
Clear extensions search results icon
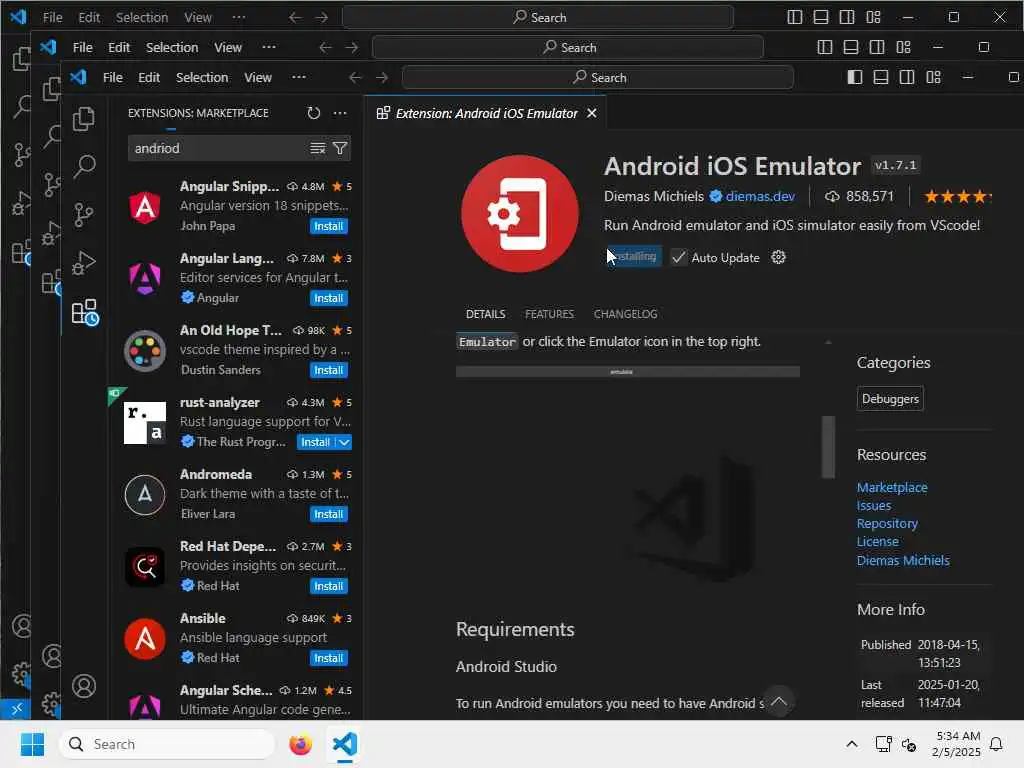click(317, 148)
